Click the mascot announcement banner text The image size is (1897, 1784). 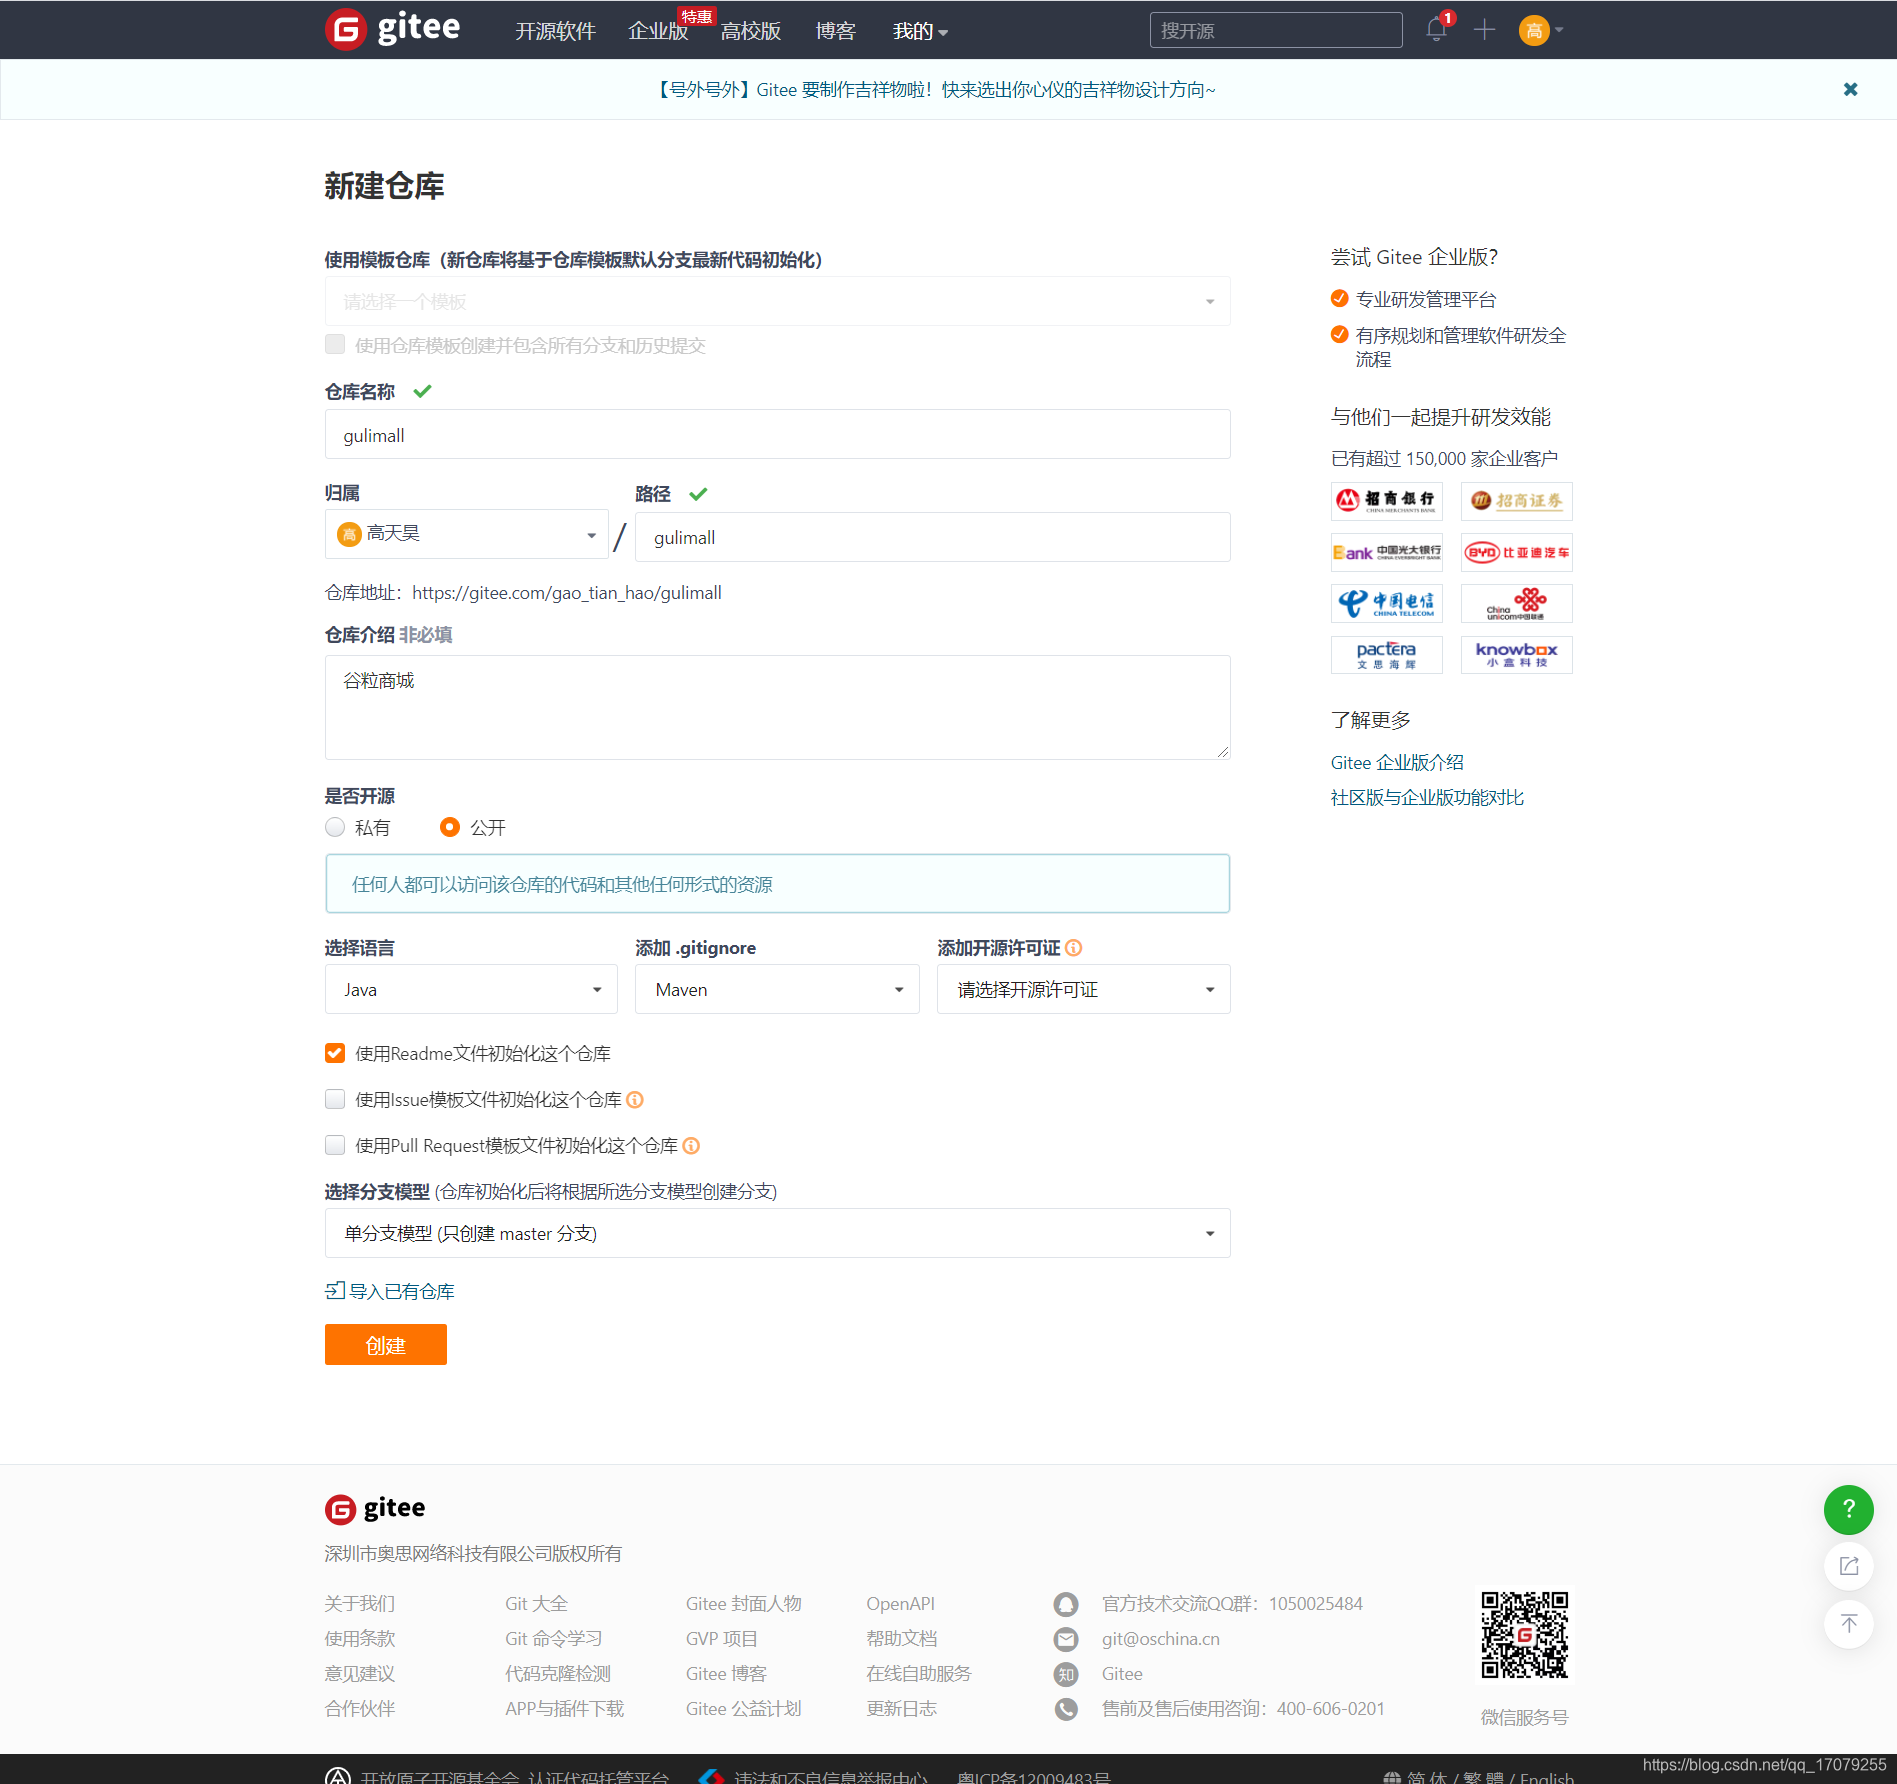click(x=934, y=89)
